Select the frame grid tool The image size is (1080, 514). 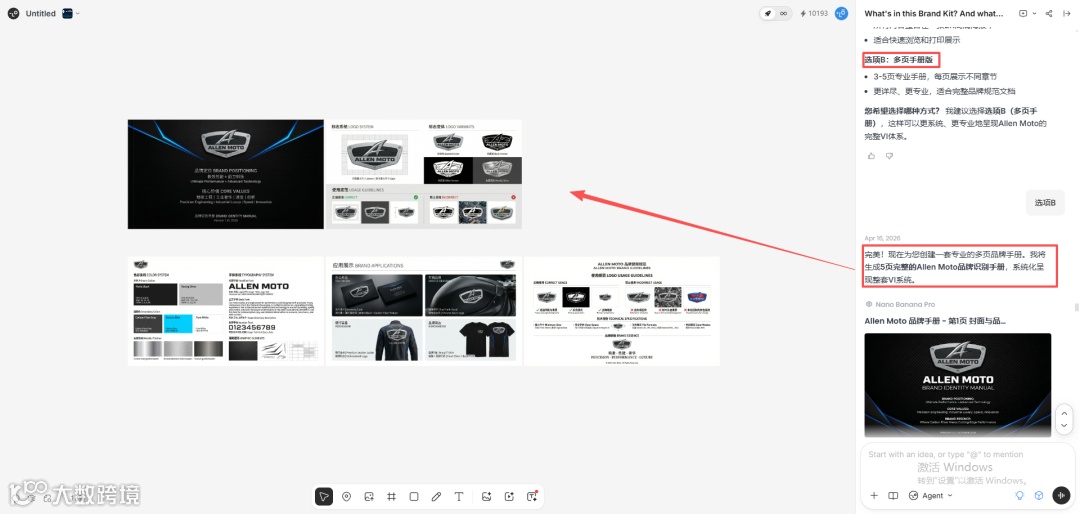coord(391,496)
